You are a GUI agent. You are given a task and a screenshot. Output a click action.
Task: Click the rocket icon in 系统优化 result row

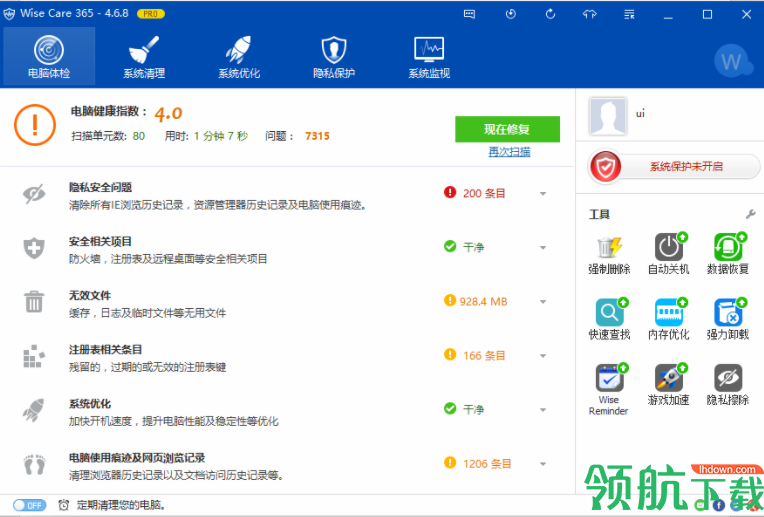click(34, 410)
